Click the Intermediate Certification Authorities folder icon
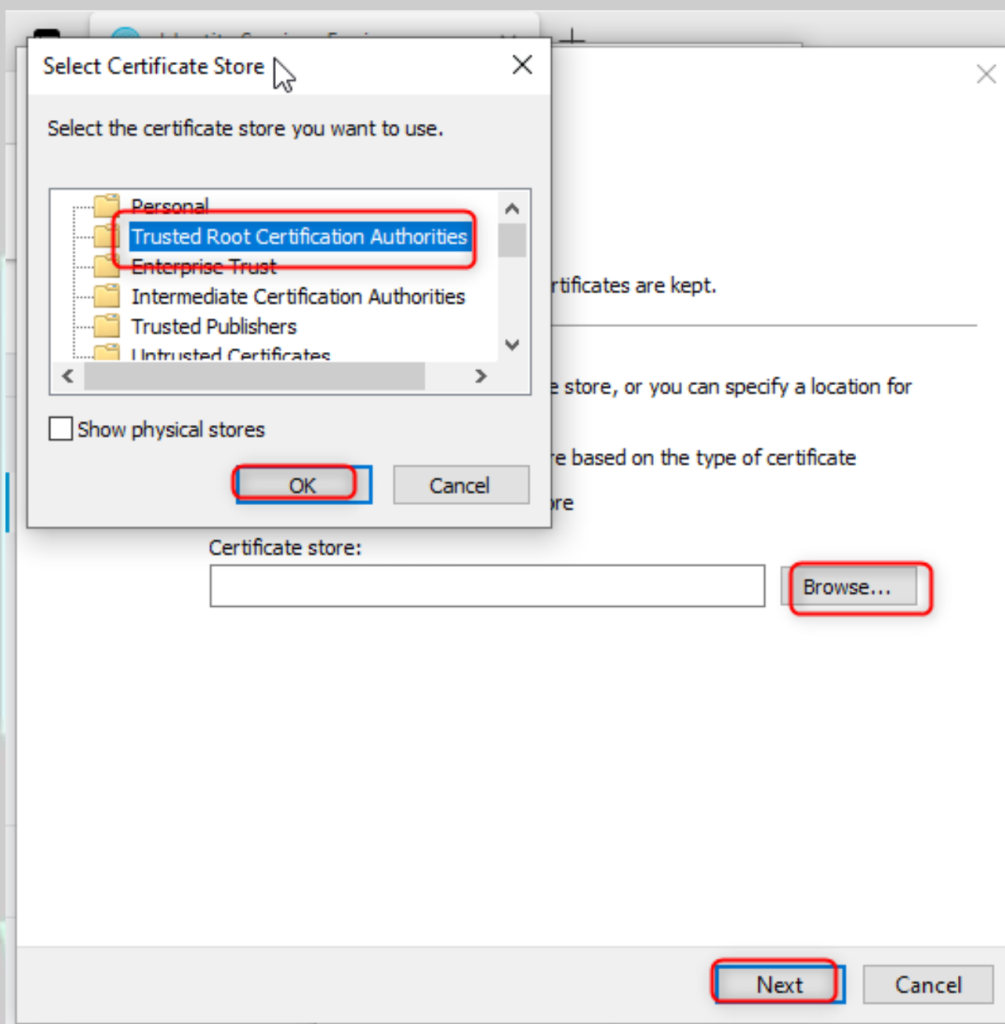 tap(106, 296)
